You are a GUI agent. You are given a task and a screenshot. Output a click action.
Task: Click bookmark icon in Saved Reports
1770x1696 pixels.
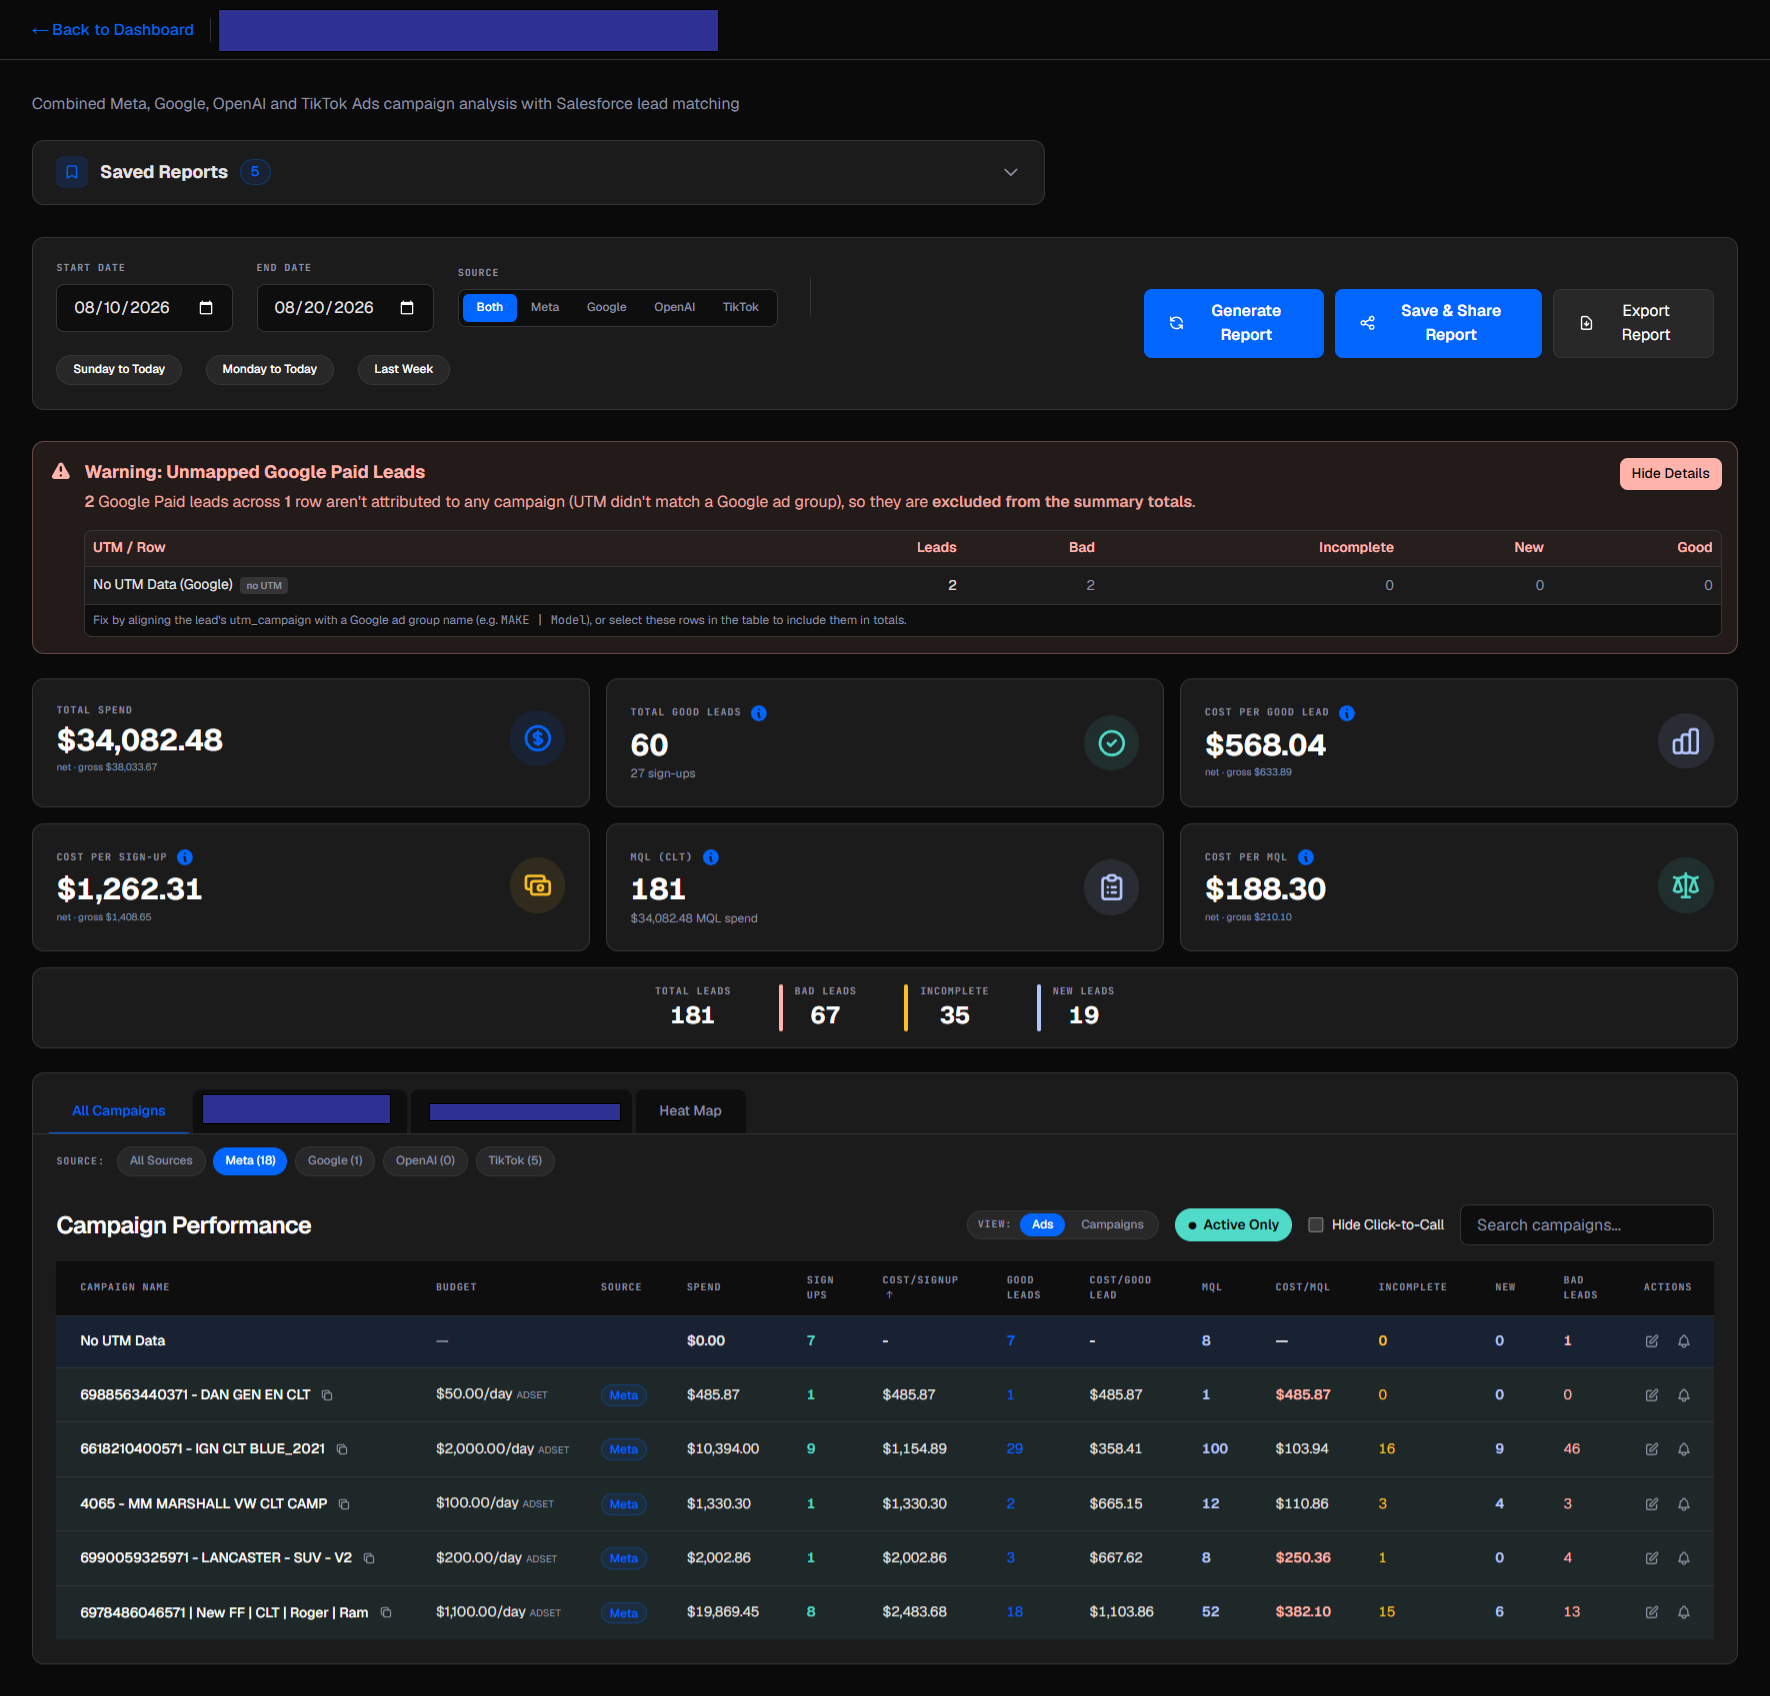(x=72, y=172)
